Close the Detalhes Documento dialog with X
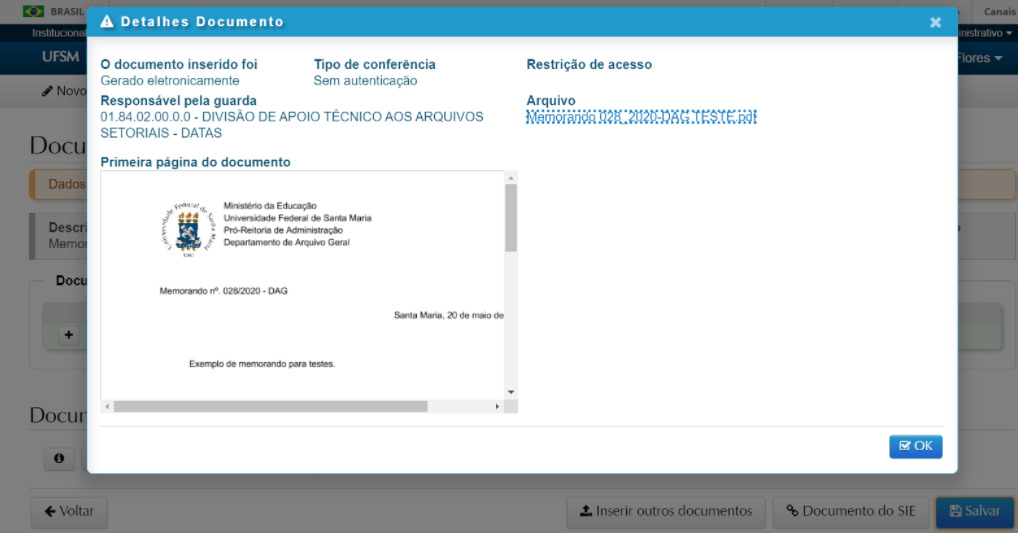The image size is (1018, 534). point(935,22)
